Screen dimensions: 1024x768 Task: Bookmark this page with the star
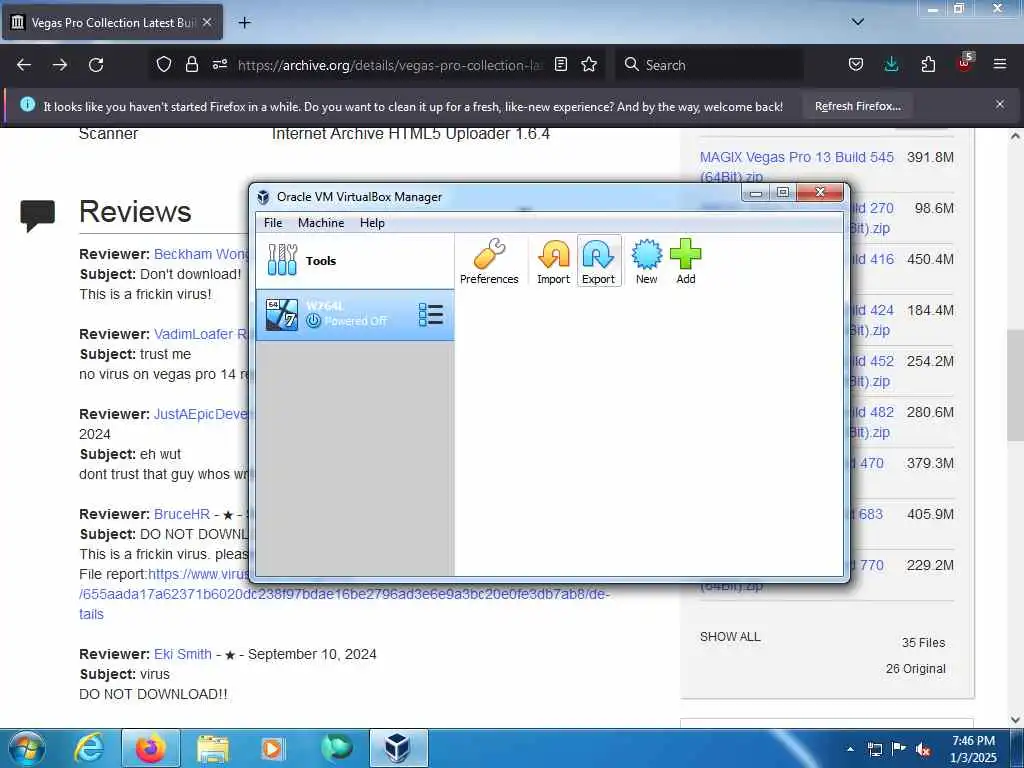(x=589, y=65)
